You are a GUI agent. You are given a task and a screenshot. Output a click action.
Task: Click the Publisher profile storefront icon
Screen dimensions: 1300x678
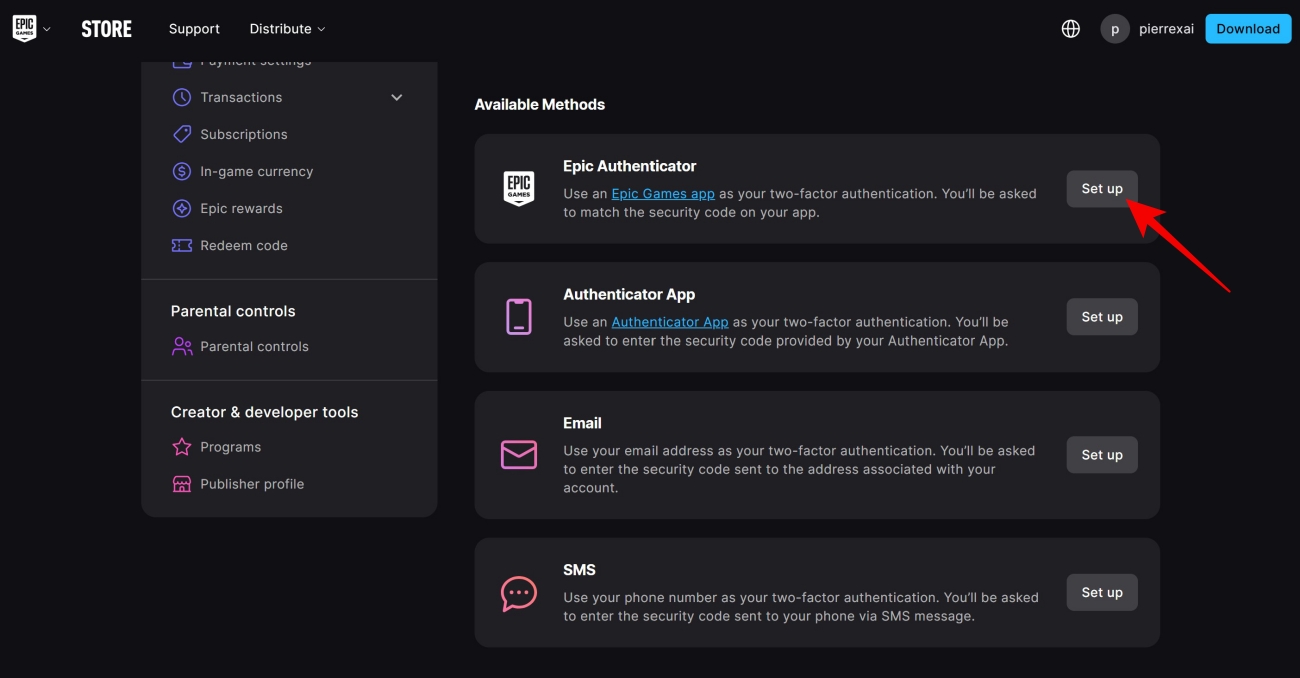pos(181,484)
